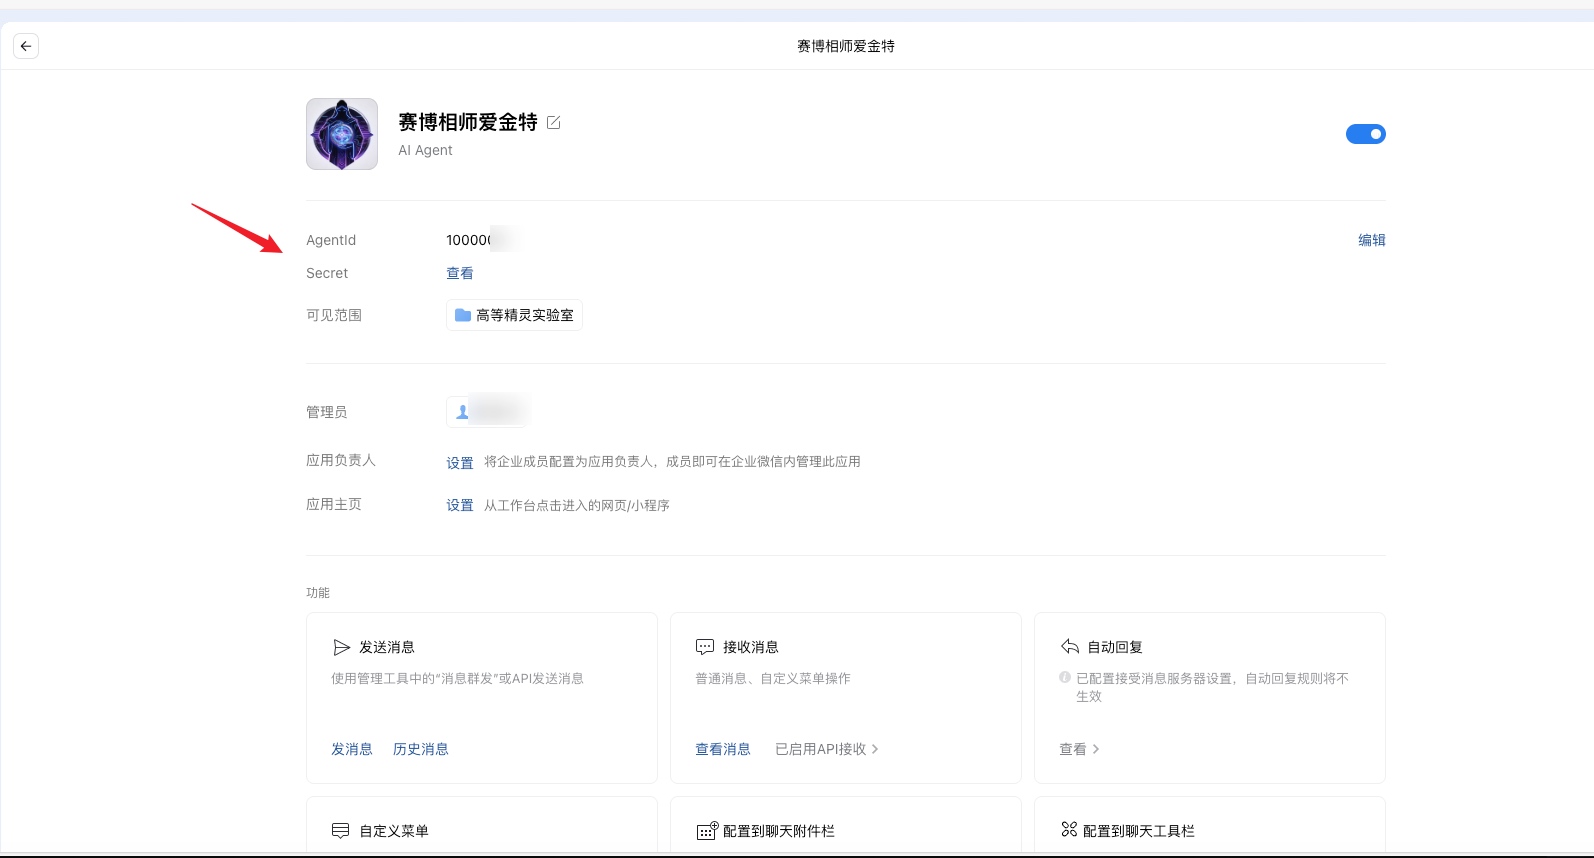Go back with the arrow button
The width and height of the screenshot is (1594, 858).
[x=26, y=46]
